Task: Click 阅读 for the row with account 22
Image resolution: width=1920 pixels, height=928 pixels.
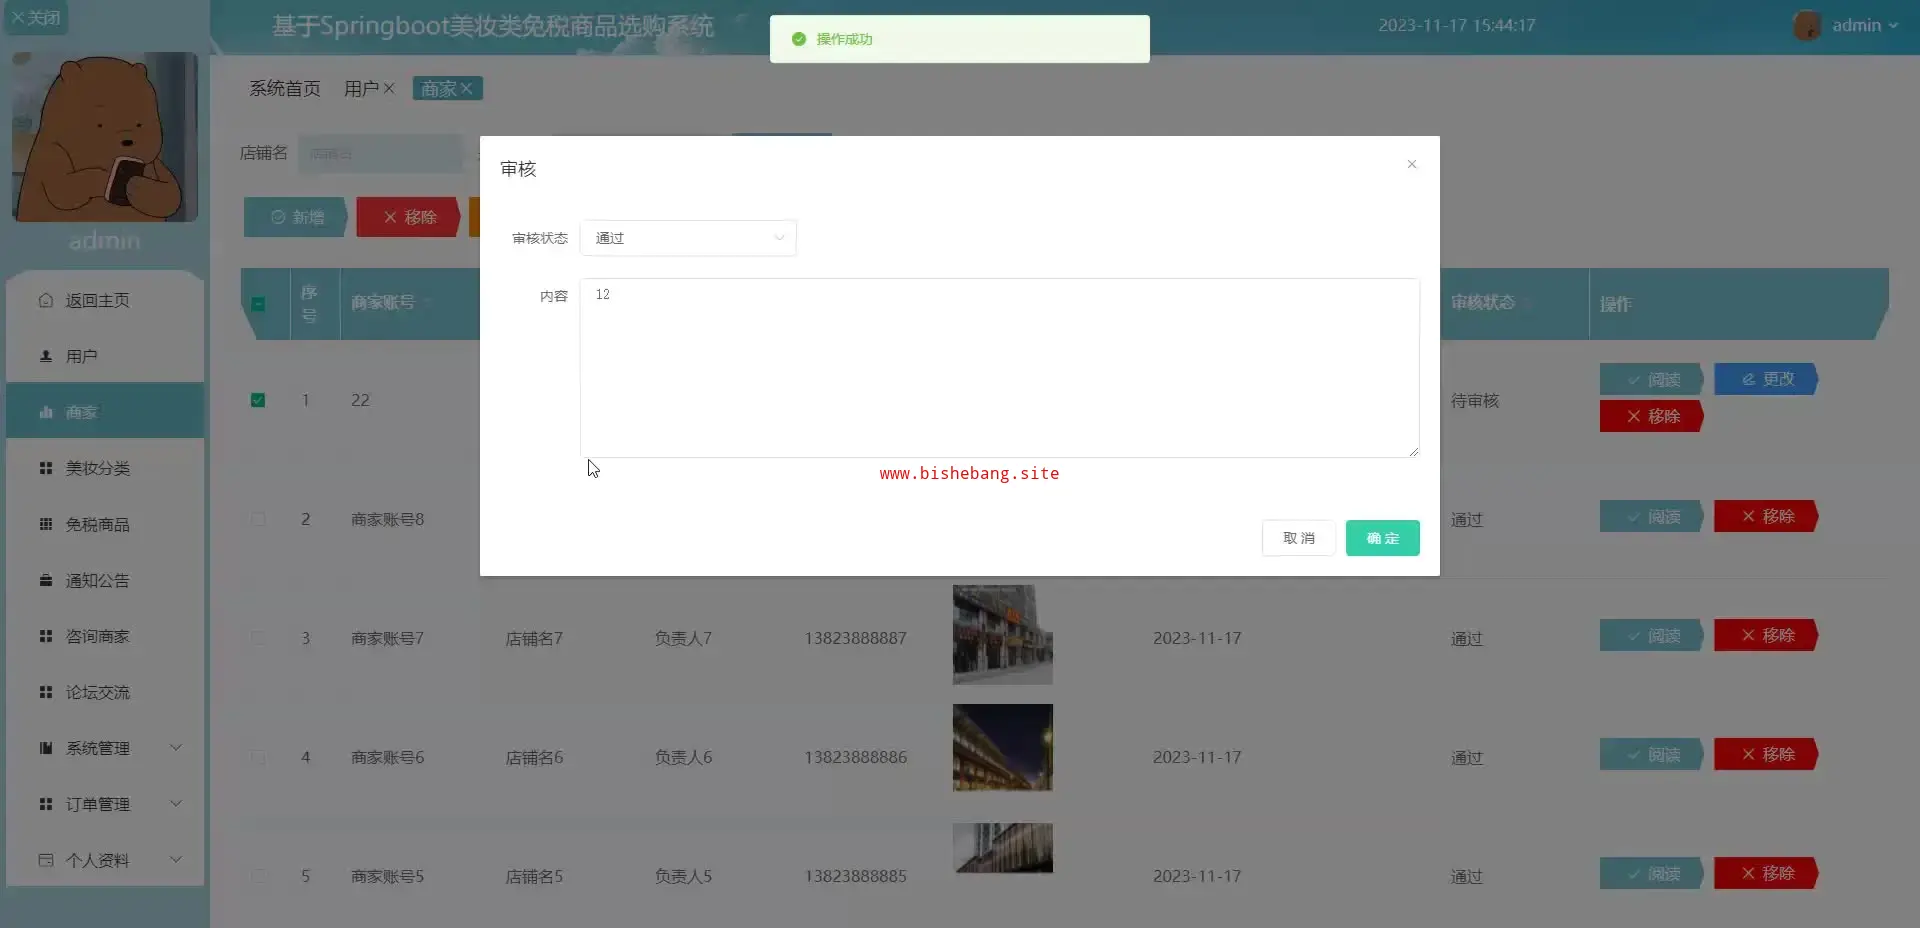Action: pos(1652,380)
